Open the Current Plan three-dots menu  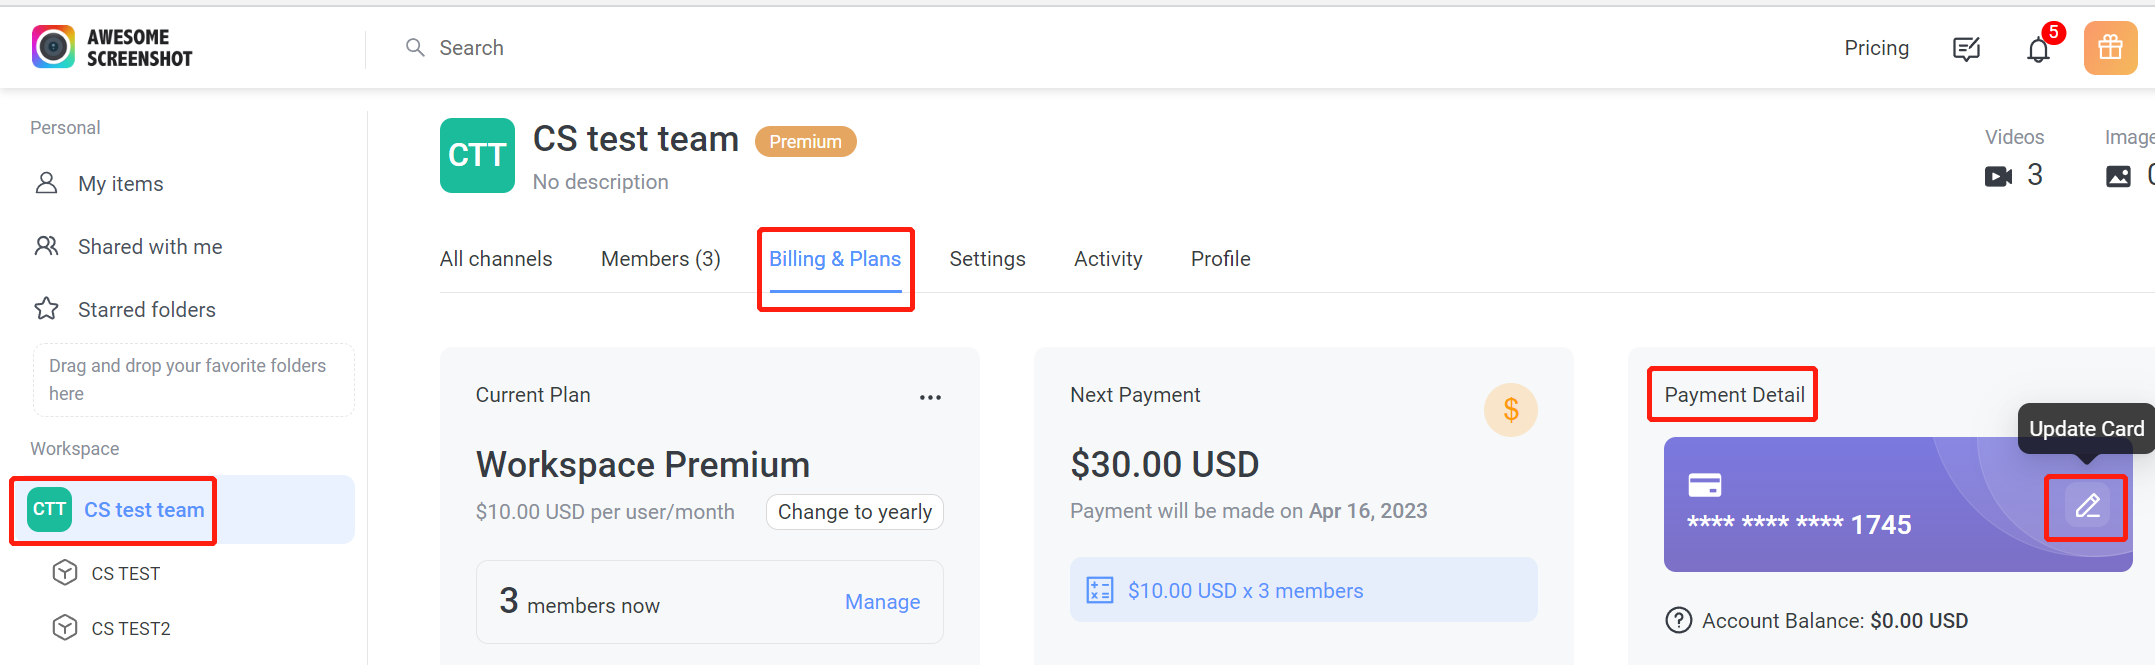coord(930,397)
